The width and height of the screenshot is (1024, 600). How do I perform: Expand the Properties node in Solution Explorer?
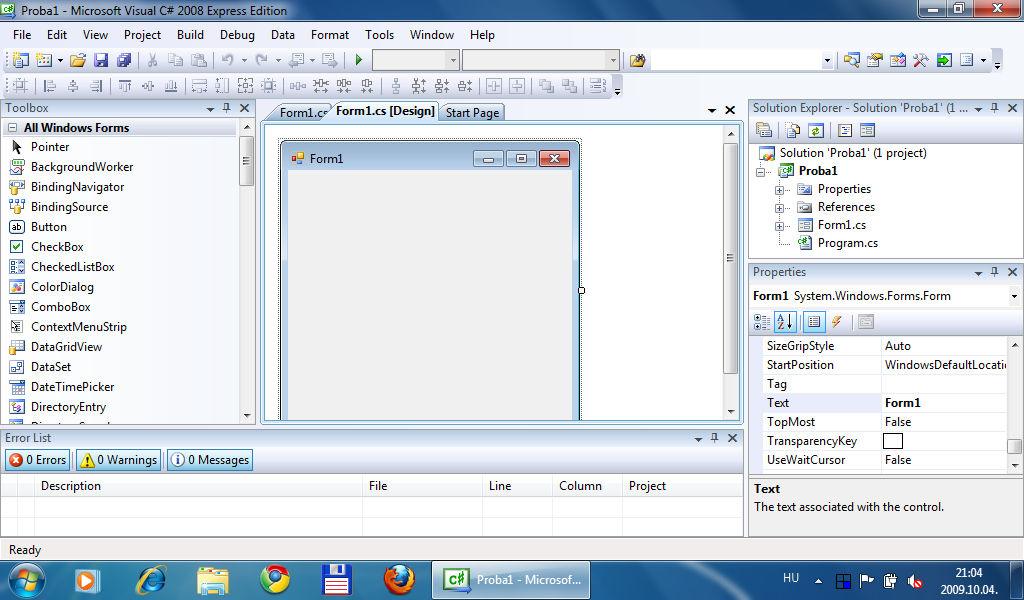tap(779, 190)
